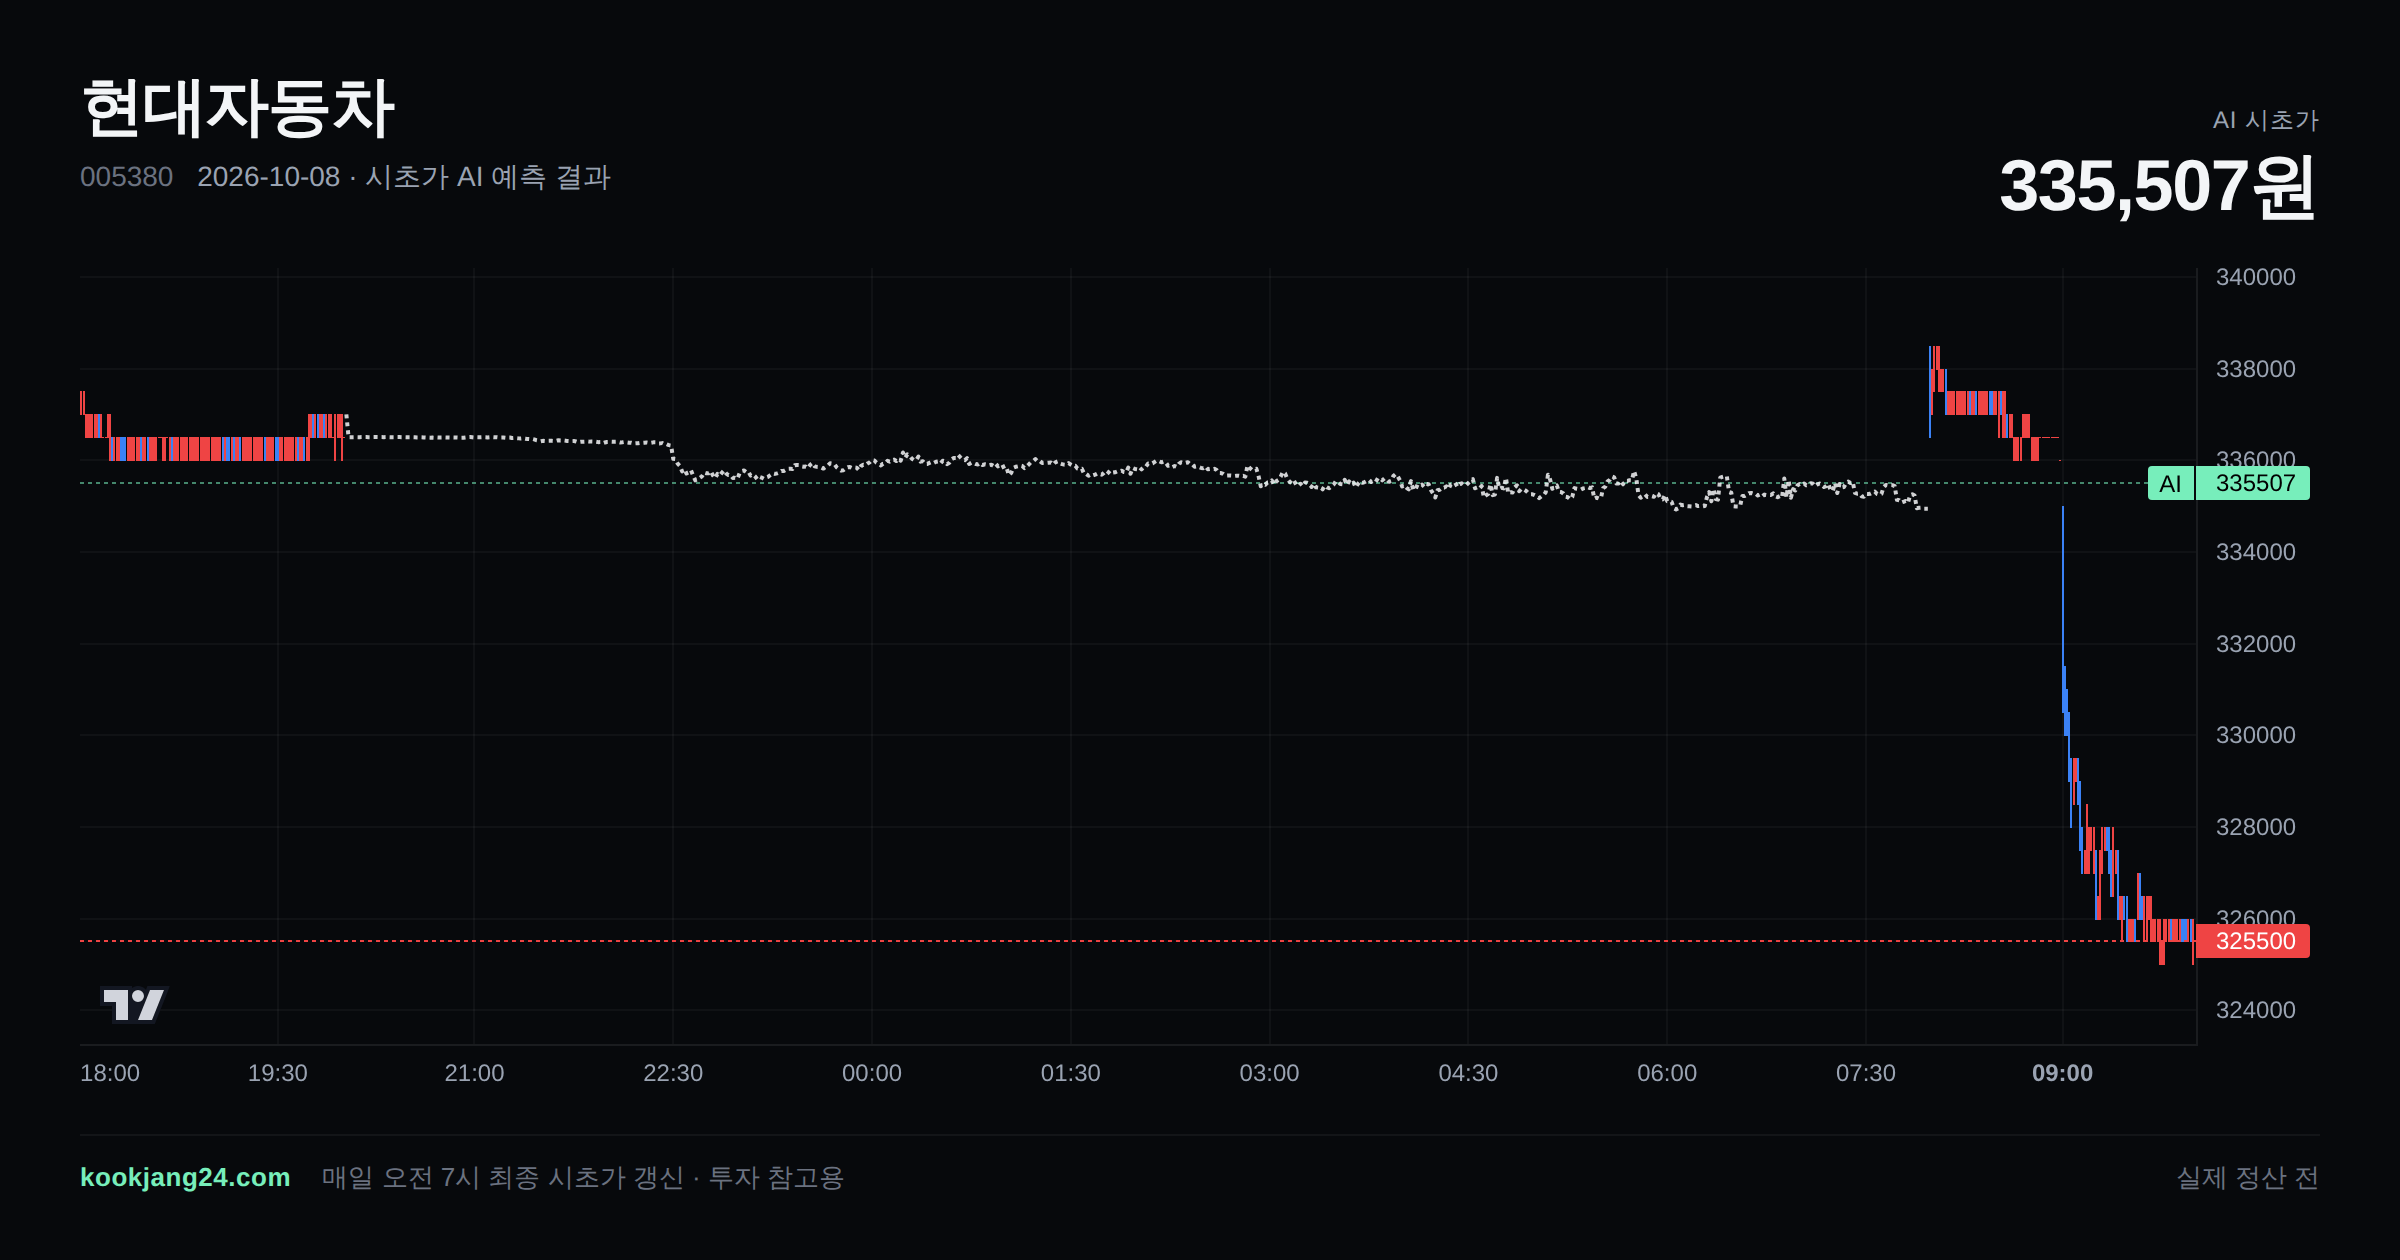Click the 03:00 time axis label
The width and height of the screenshot is (2400, 1260).
pyautogui.click(x=1270, y=1073)
